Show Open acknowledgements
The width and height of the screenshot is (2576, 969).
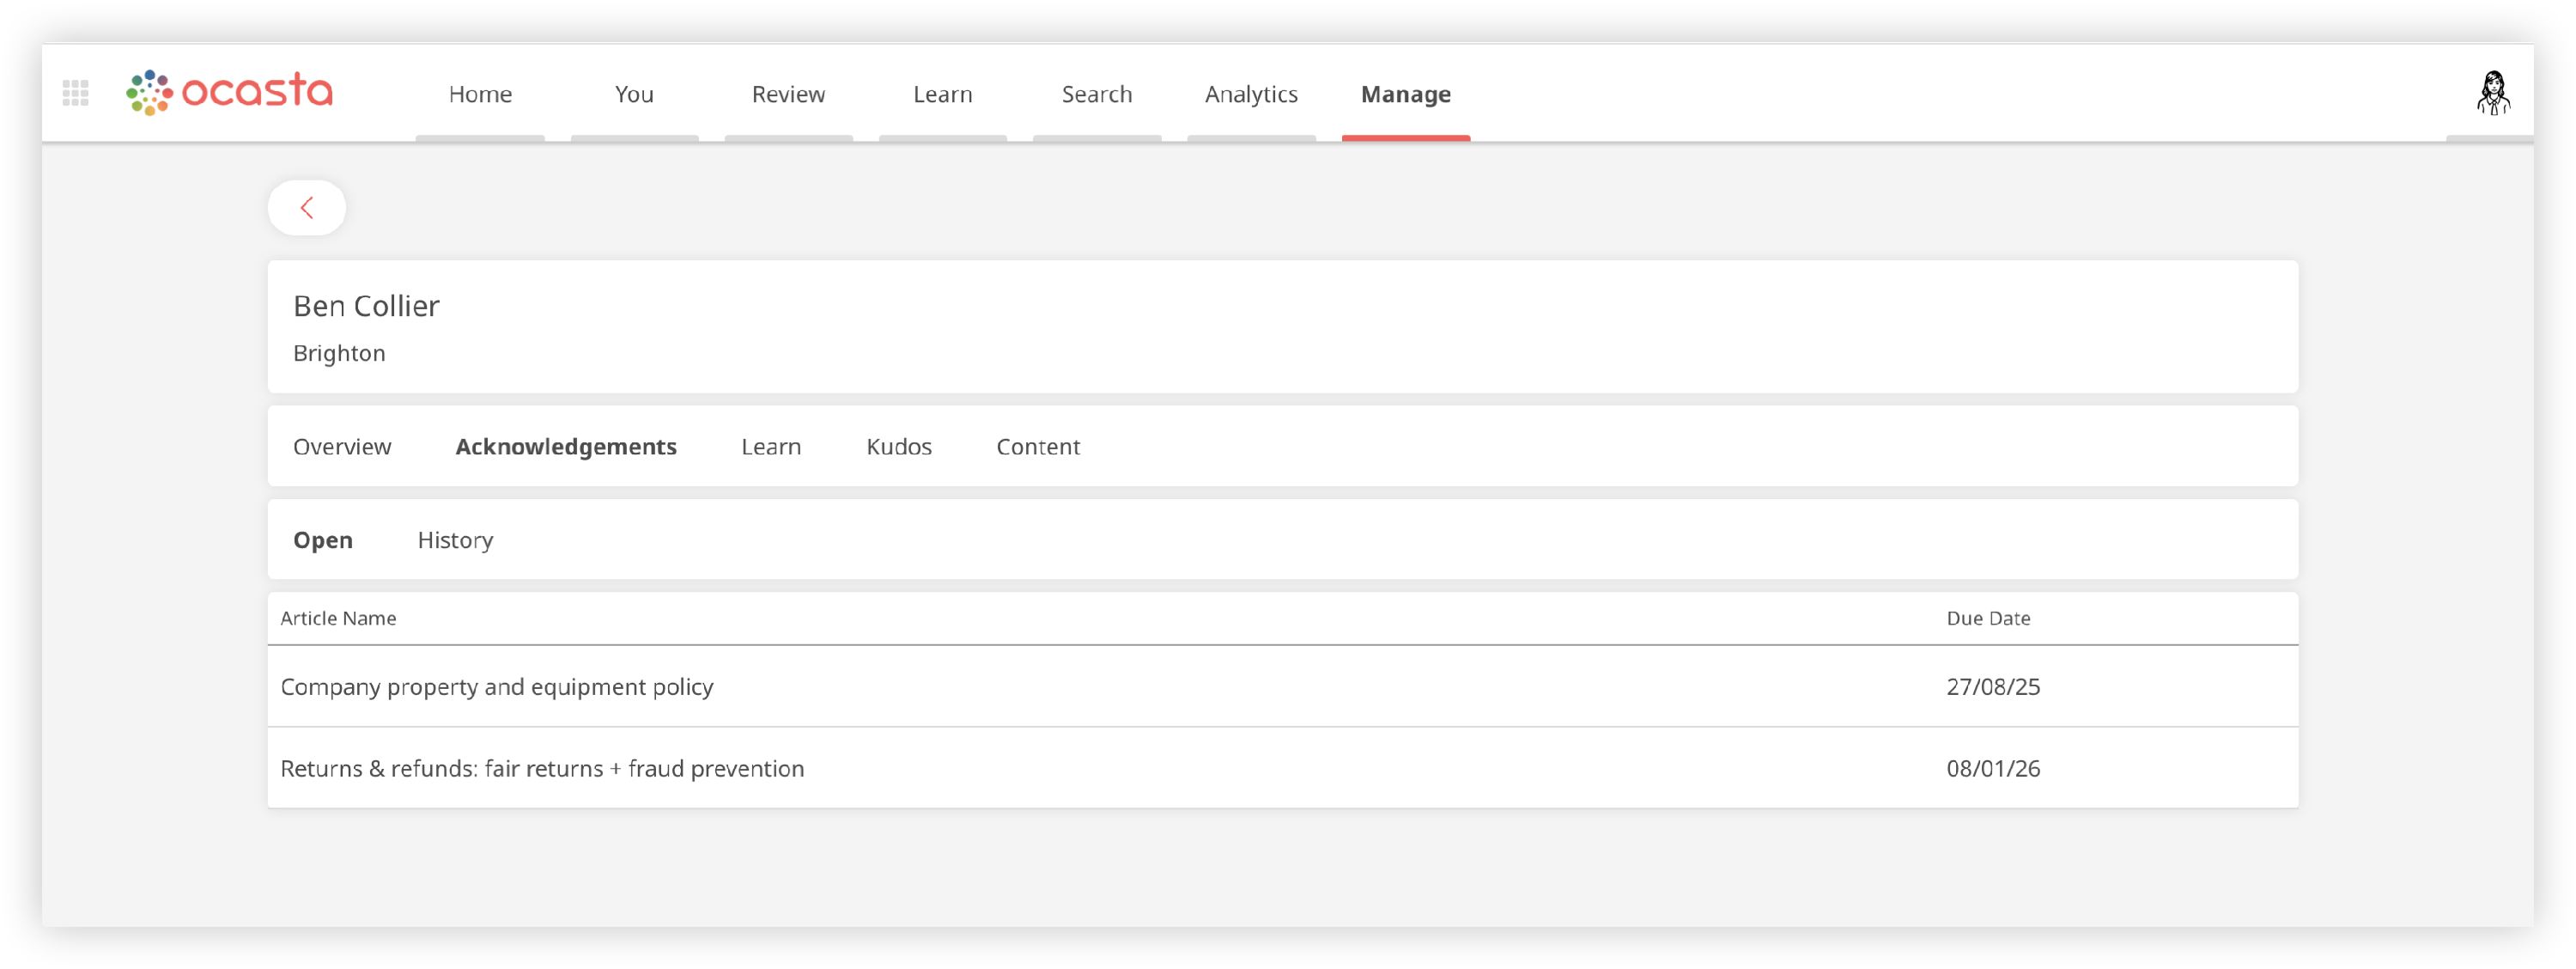pos(322,540)
